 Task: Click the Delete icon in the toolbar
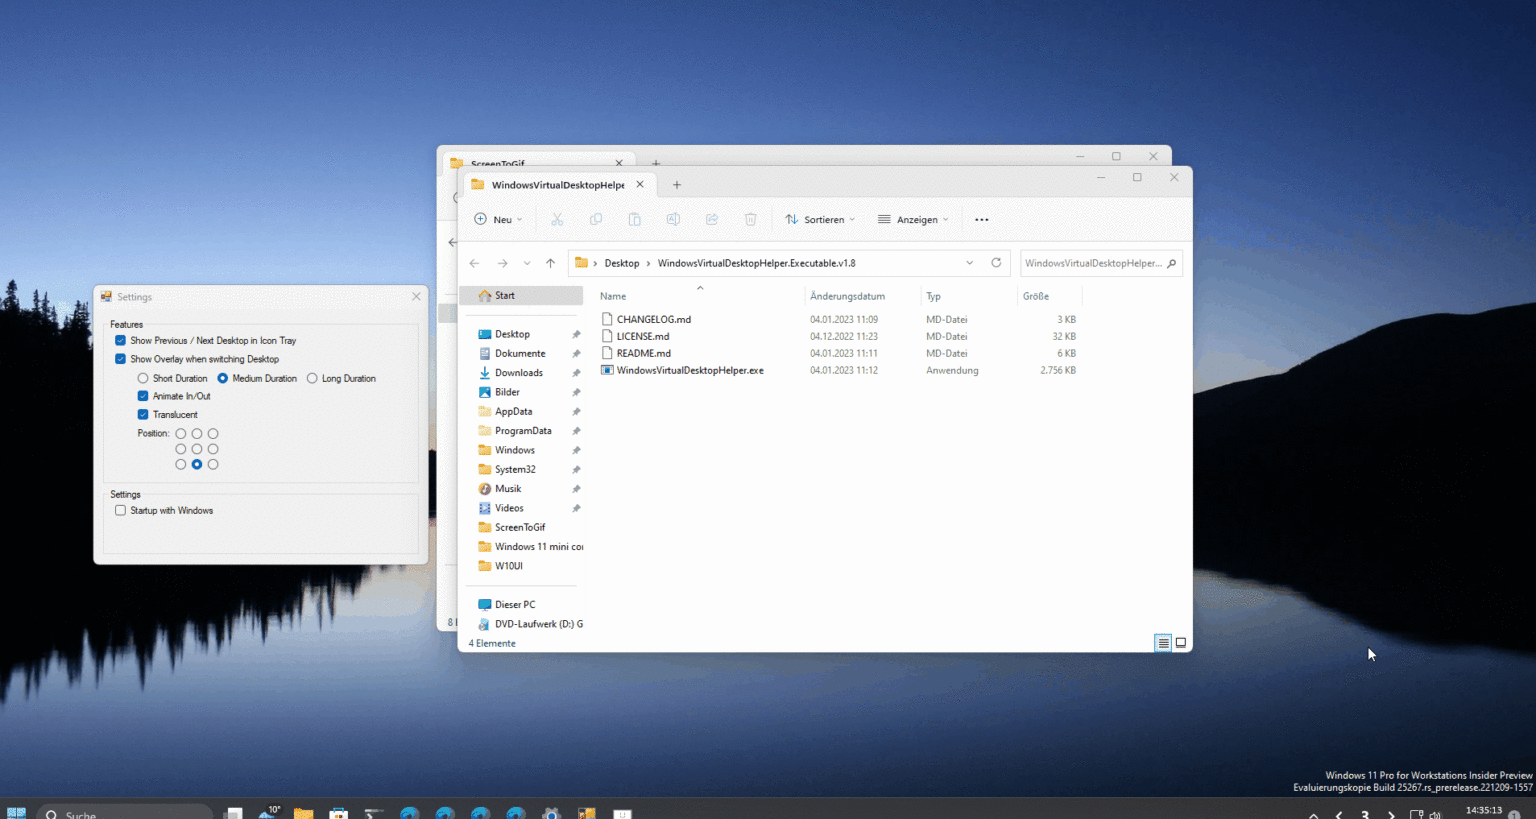750,219
